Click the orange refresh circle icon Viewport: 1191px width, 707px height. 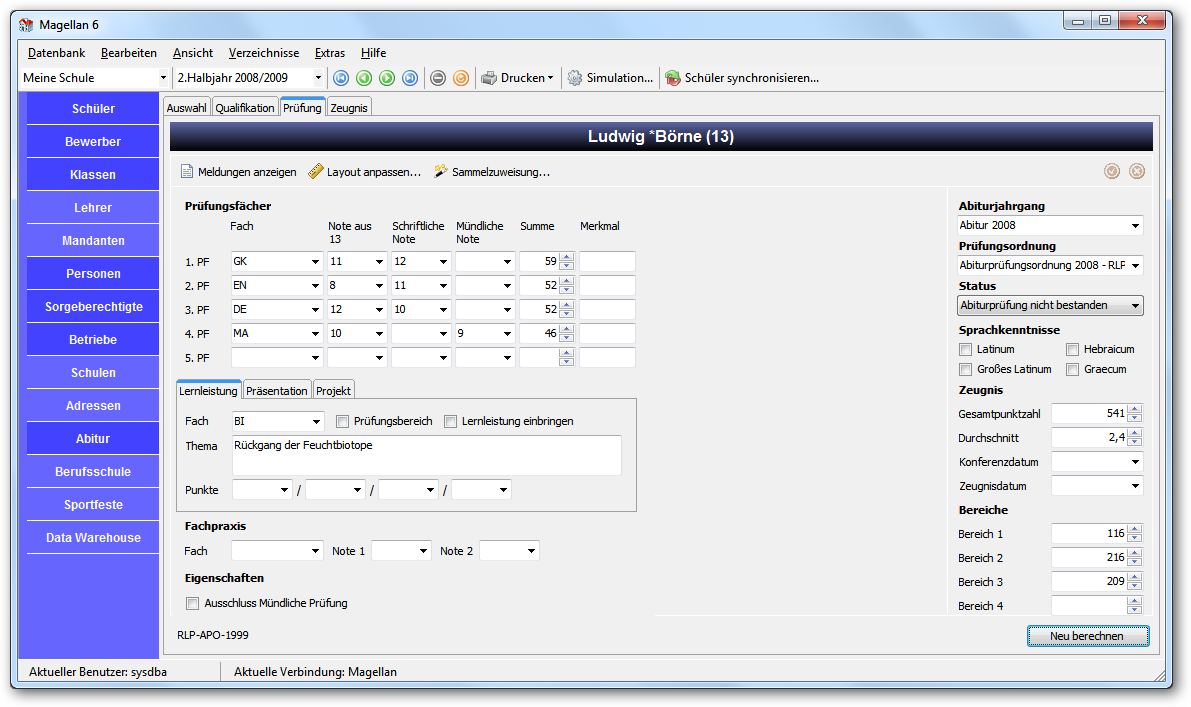pyautogui.click(x=461, y=78)
